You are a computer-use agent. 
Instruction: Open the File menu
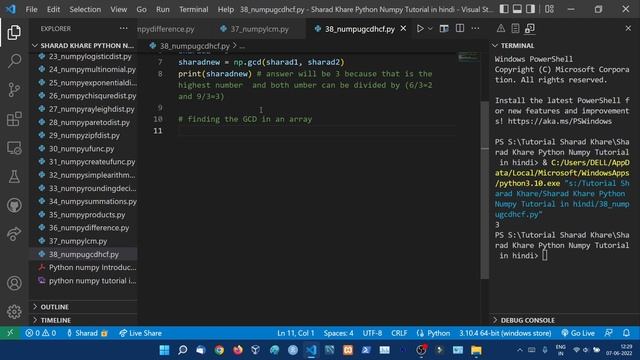pyautogui.click(x=31, y=9)
